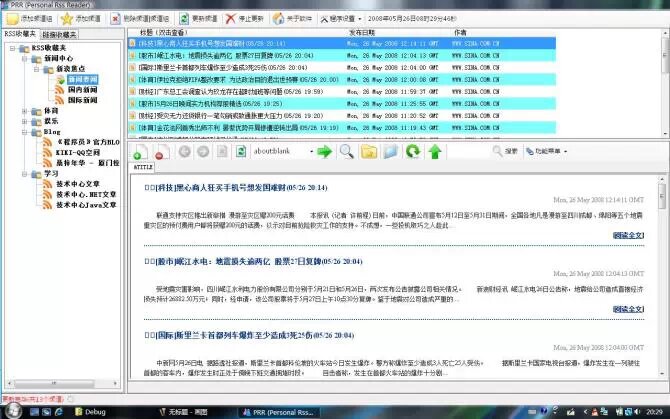This screenshot has width=670, height=419.
Task: Click the first 阅读全文 link in article pane
Action: click(x=627, y=235)
